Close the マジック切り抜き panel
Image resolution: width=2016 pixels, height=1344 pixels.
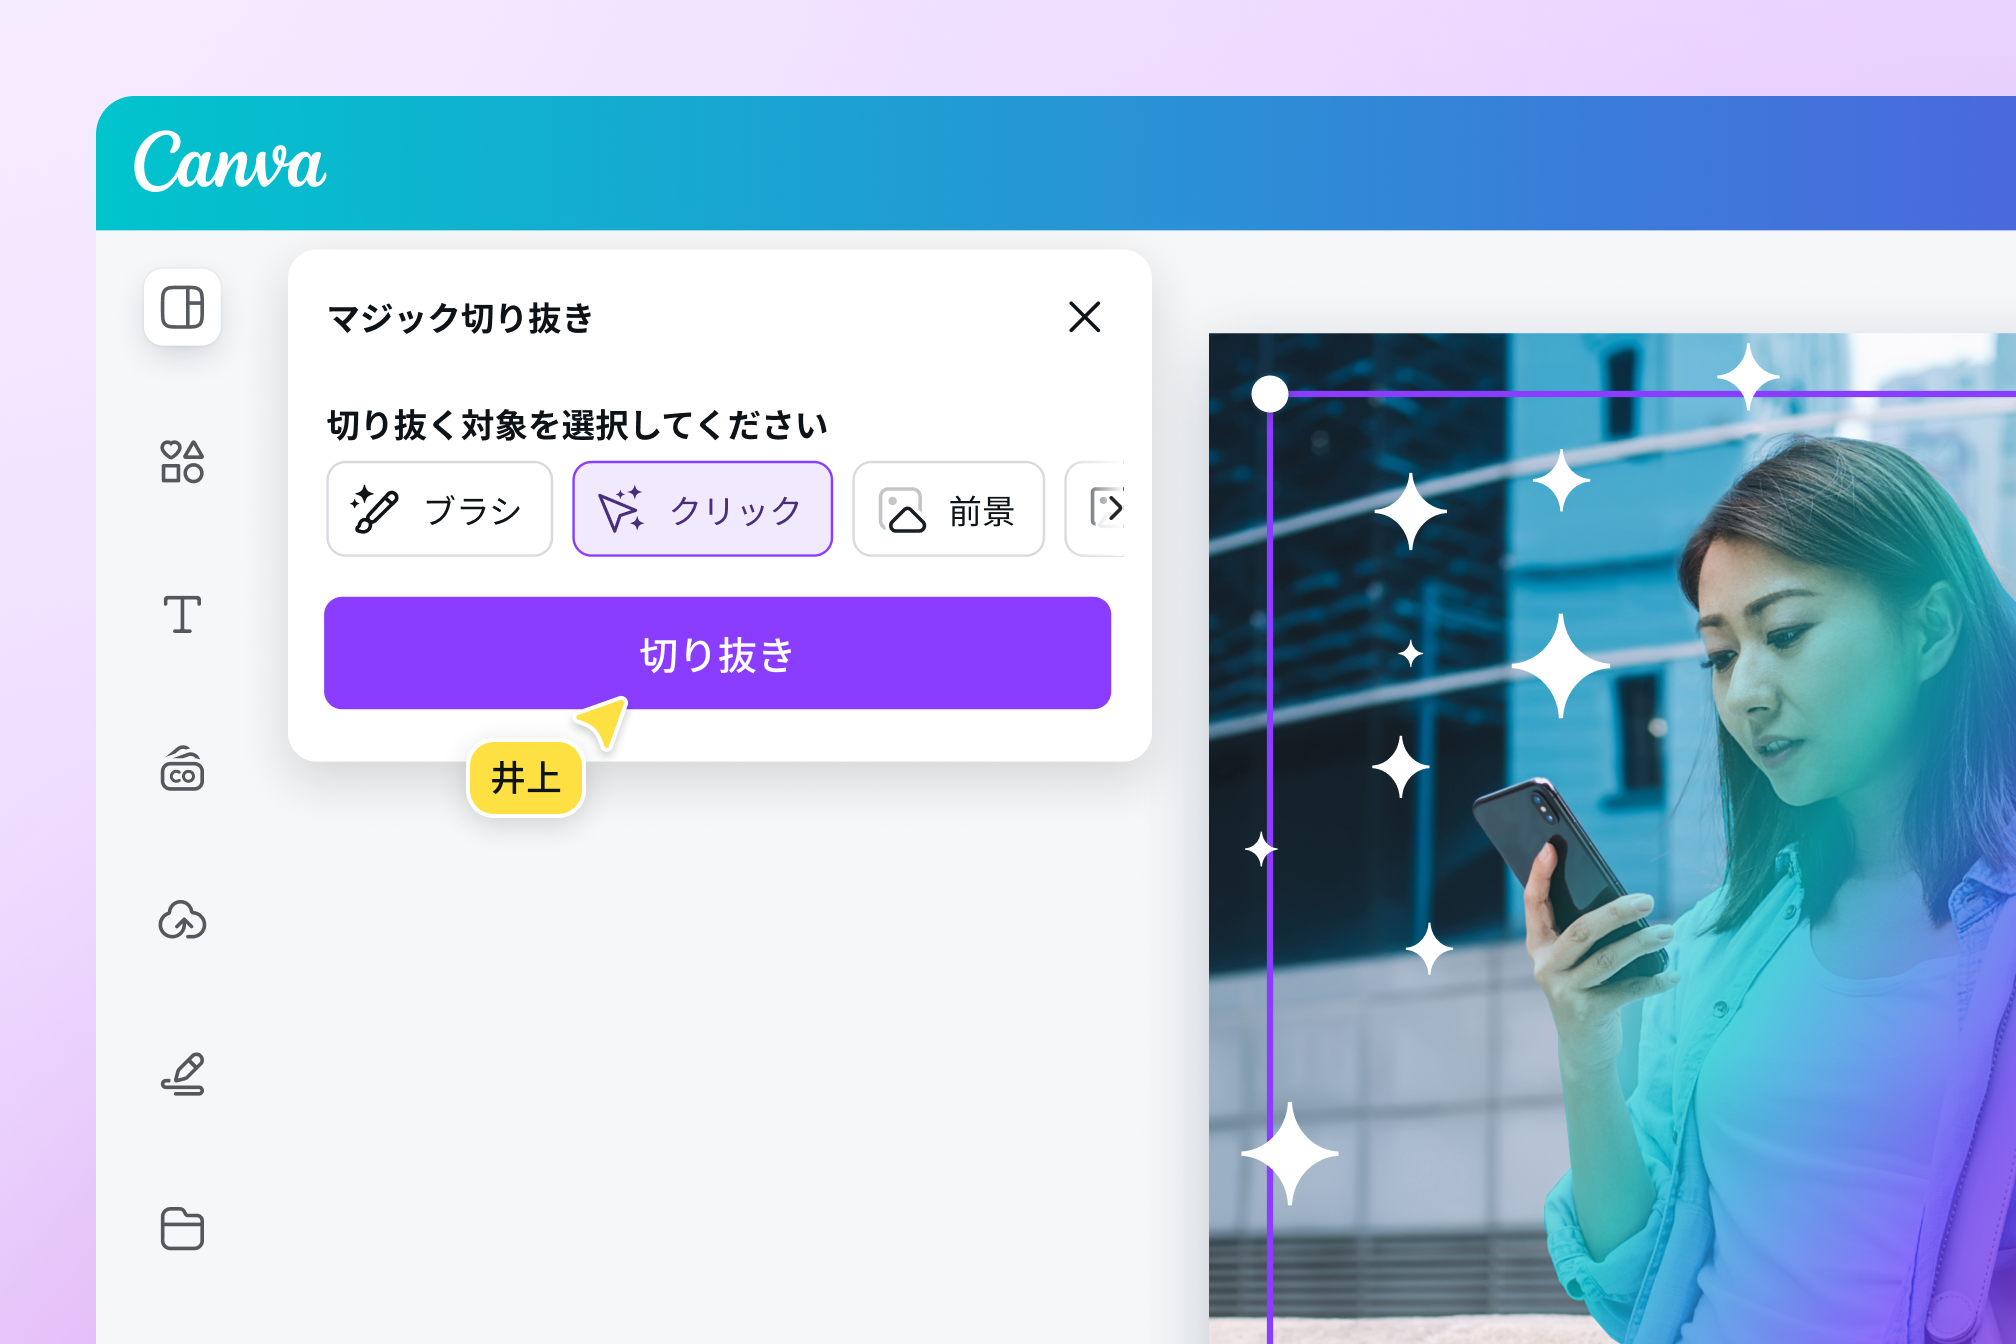[1084, 317]
